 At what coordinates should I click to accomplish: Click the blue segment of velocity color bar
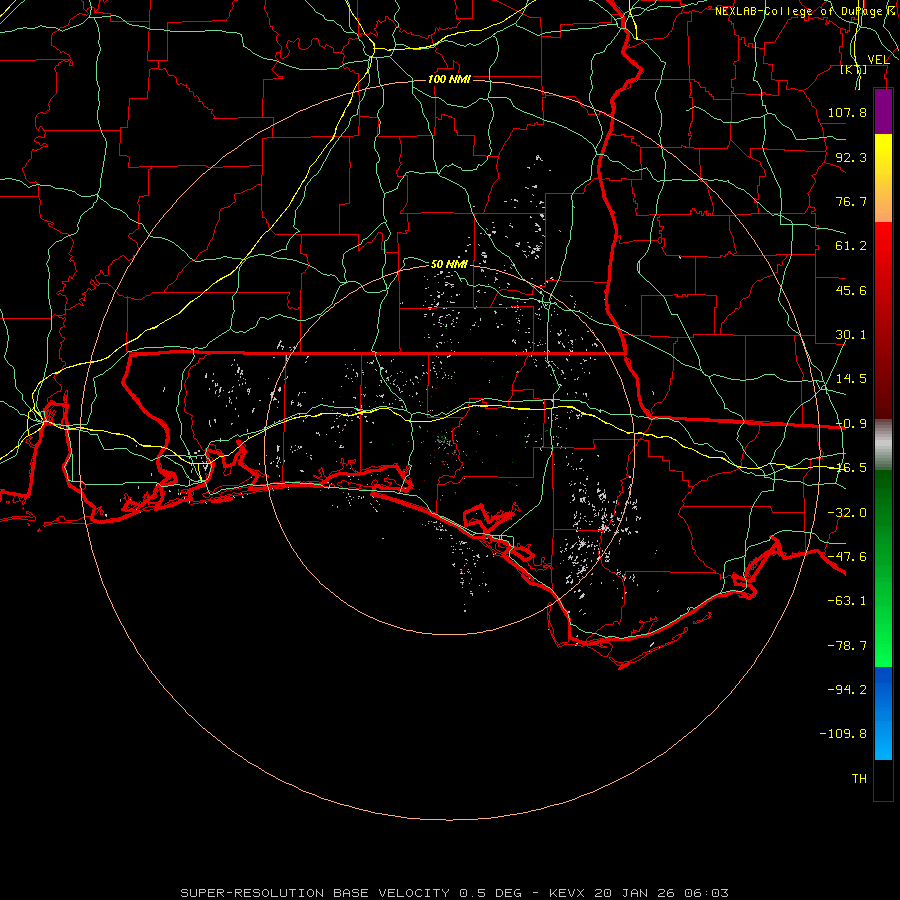(883, 713)
